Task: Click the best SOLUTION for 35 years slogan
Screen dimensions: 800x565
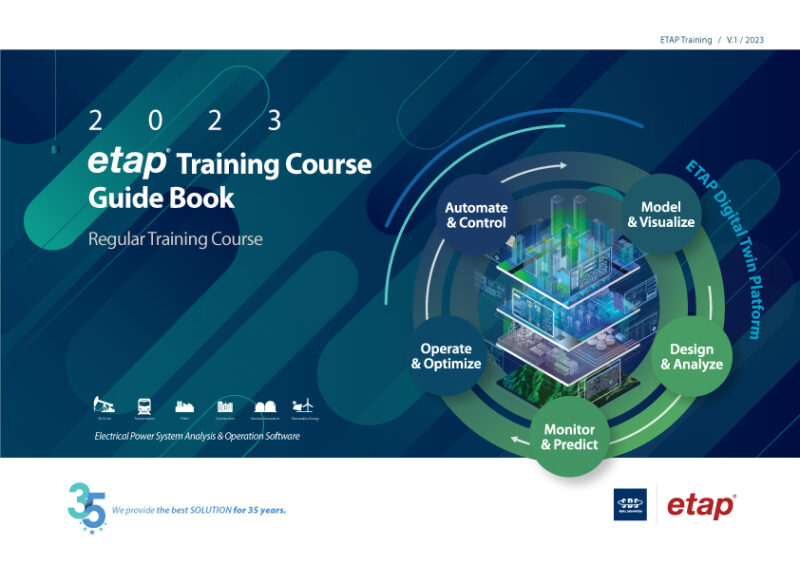Action: click(x=199, y=510)
